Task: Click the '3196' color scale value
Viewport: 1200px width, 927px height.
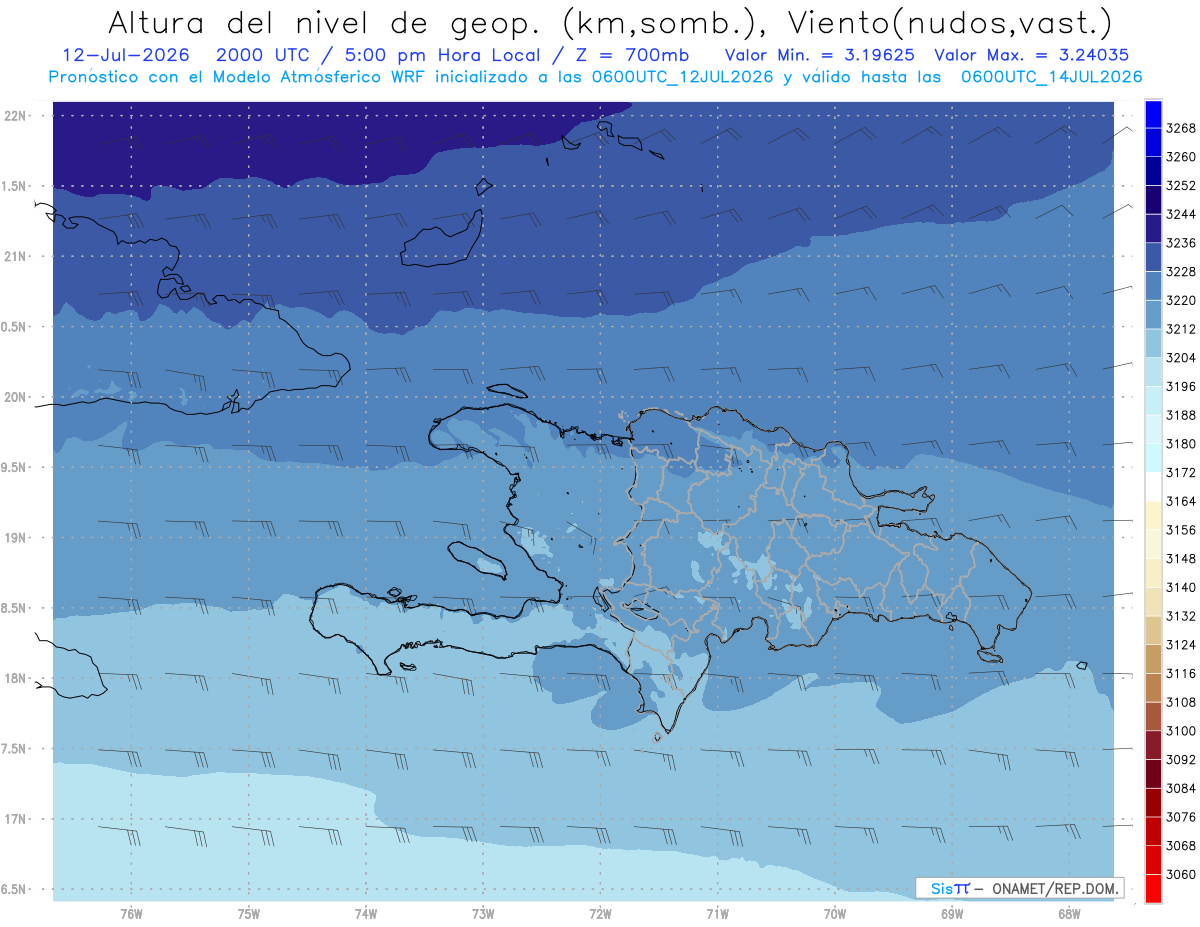Action: pyautogui.click(x=1181, y=386)
